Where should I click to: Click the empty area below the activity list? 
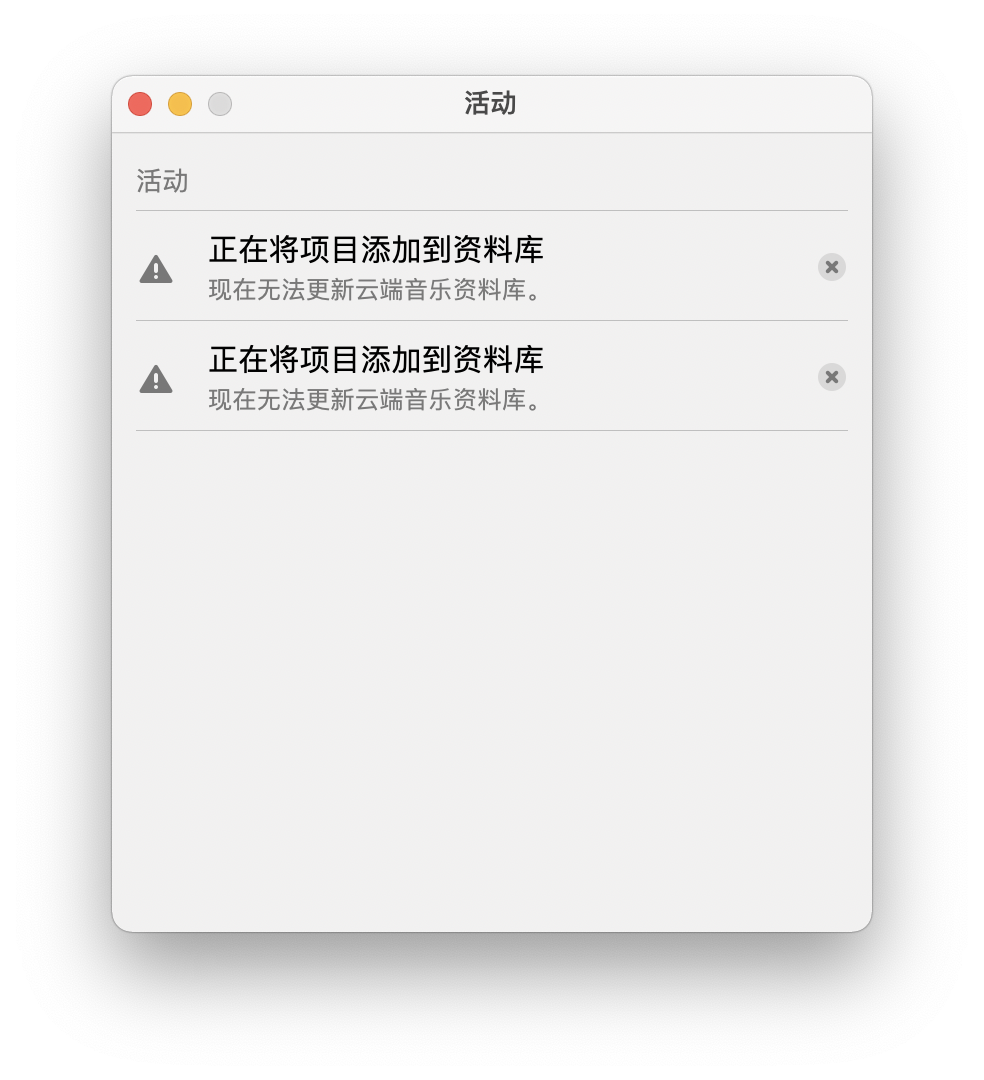[492, 678]
